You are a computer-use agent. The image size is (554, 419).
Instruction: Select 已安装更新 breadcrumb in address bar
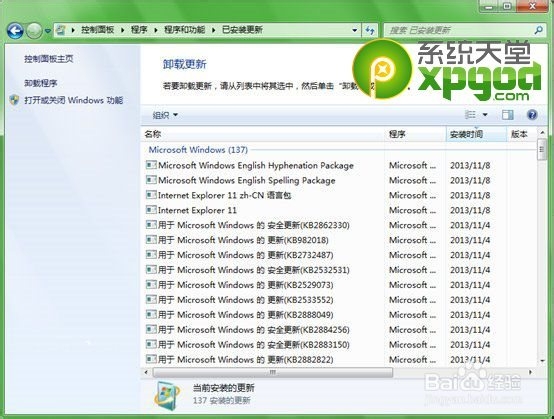242,30
